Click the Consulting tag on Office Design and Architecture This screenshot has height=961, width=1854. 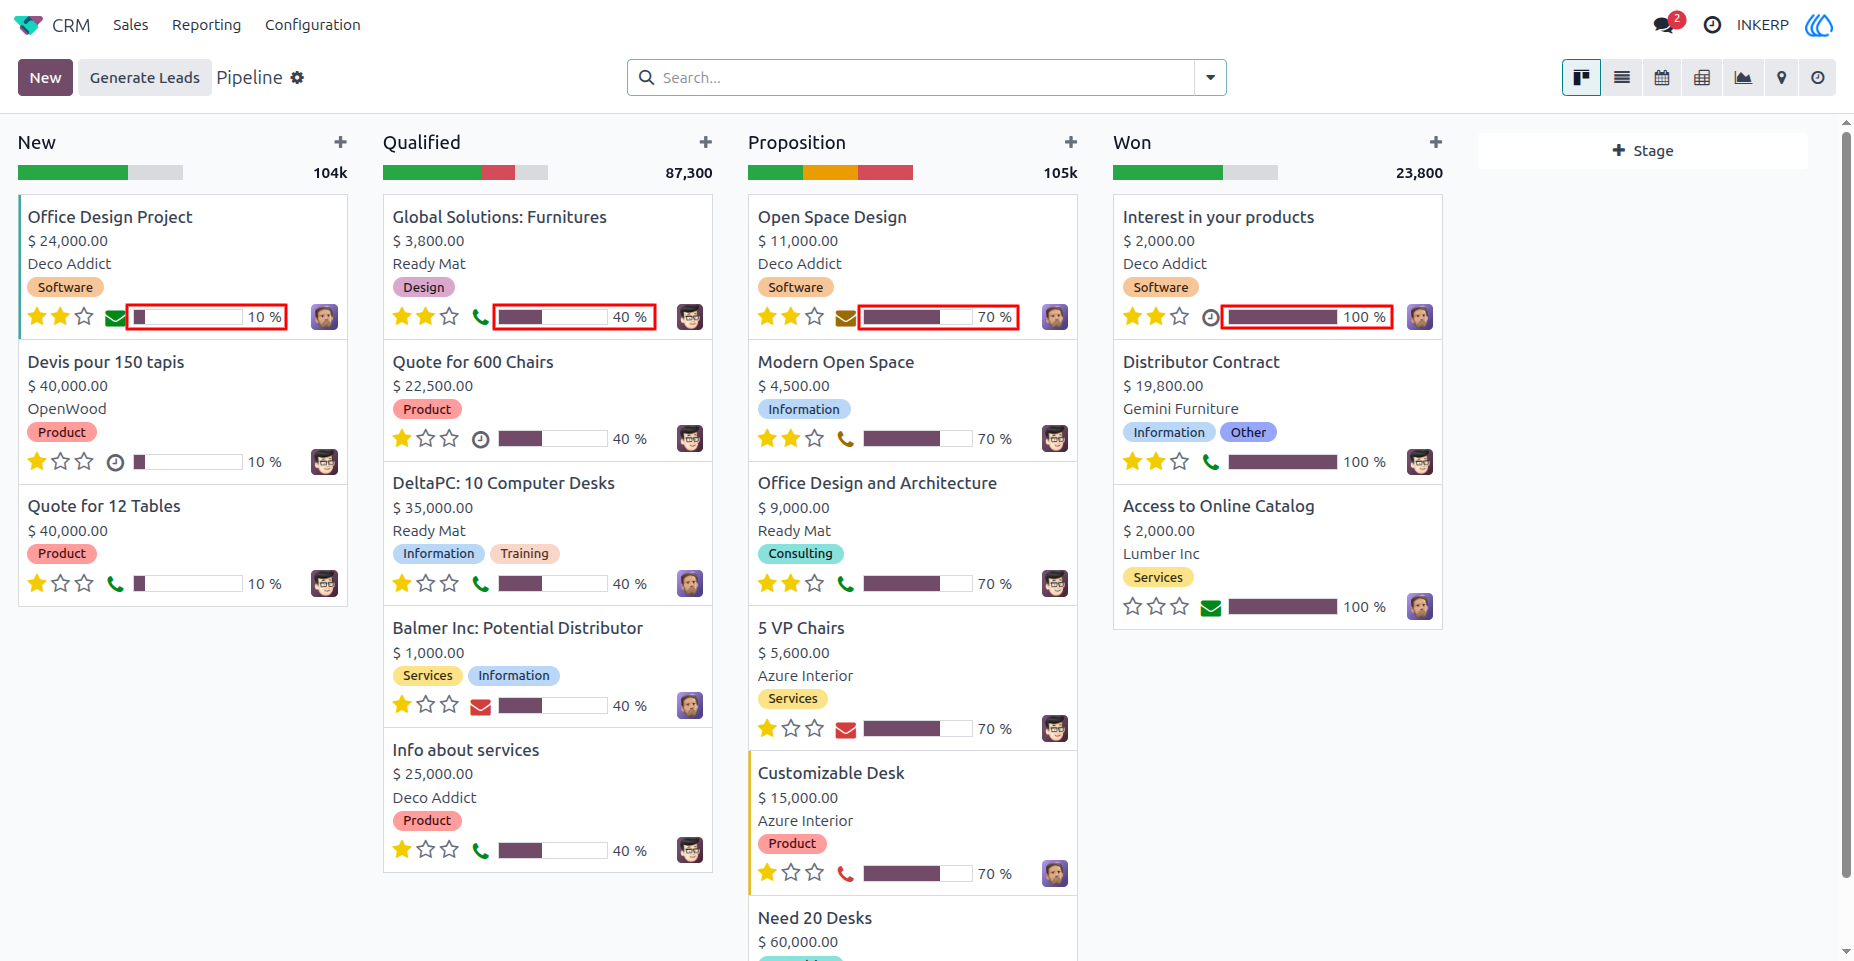[x=801, y=554]
